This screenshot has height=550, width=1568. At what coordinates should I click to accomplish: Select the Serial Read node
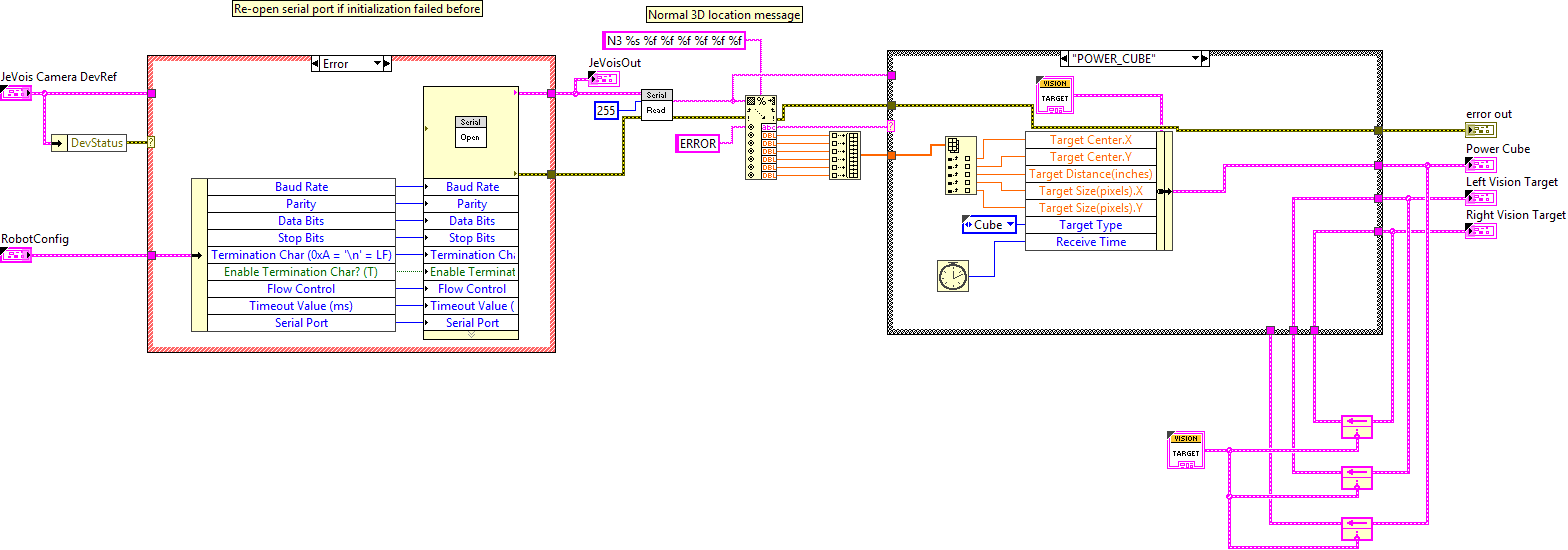pos(656,104)
